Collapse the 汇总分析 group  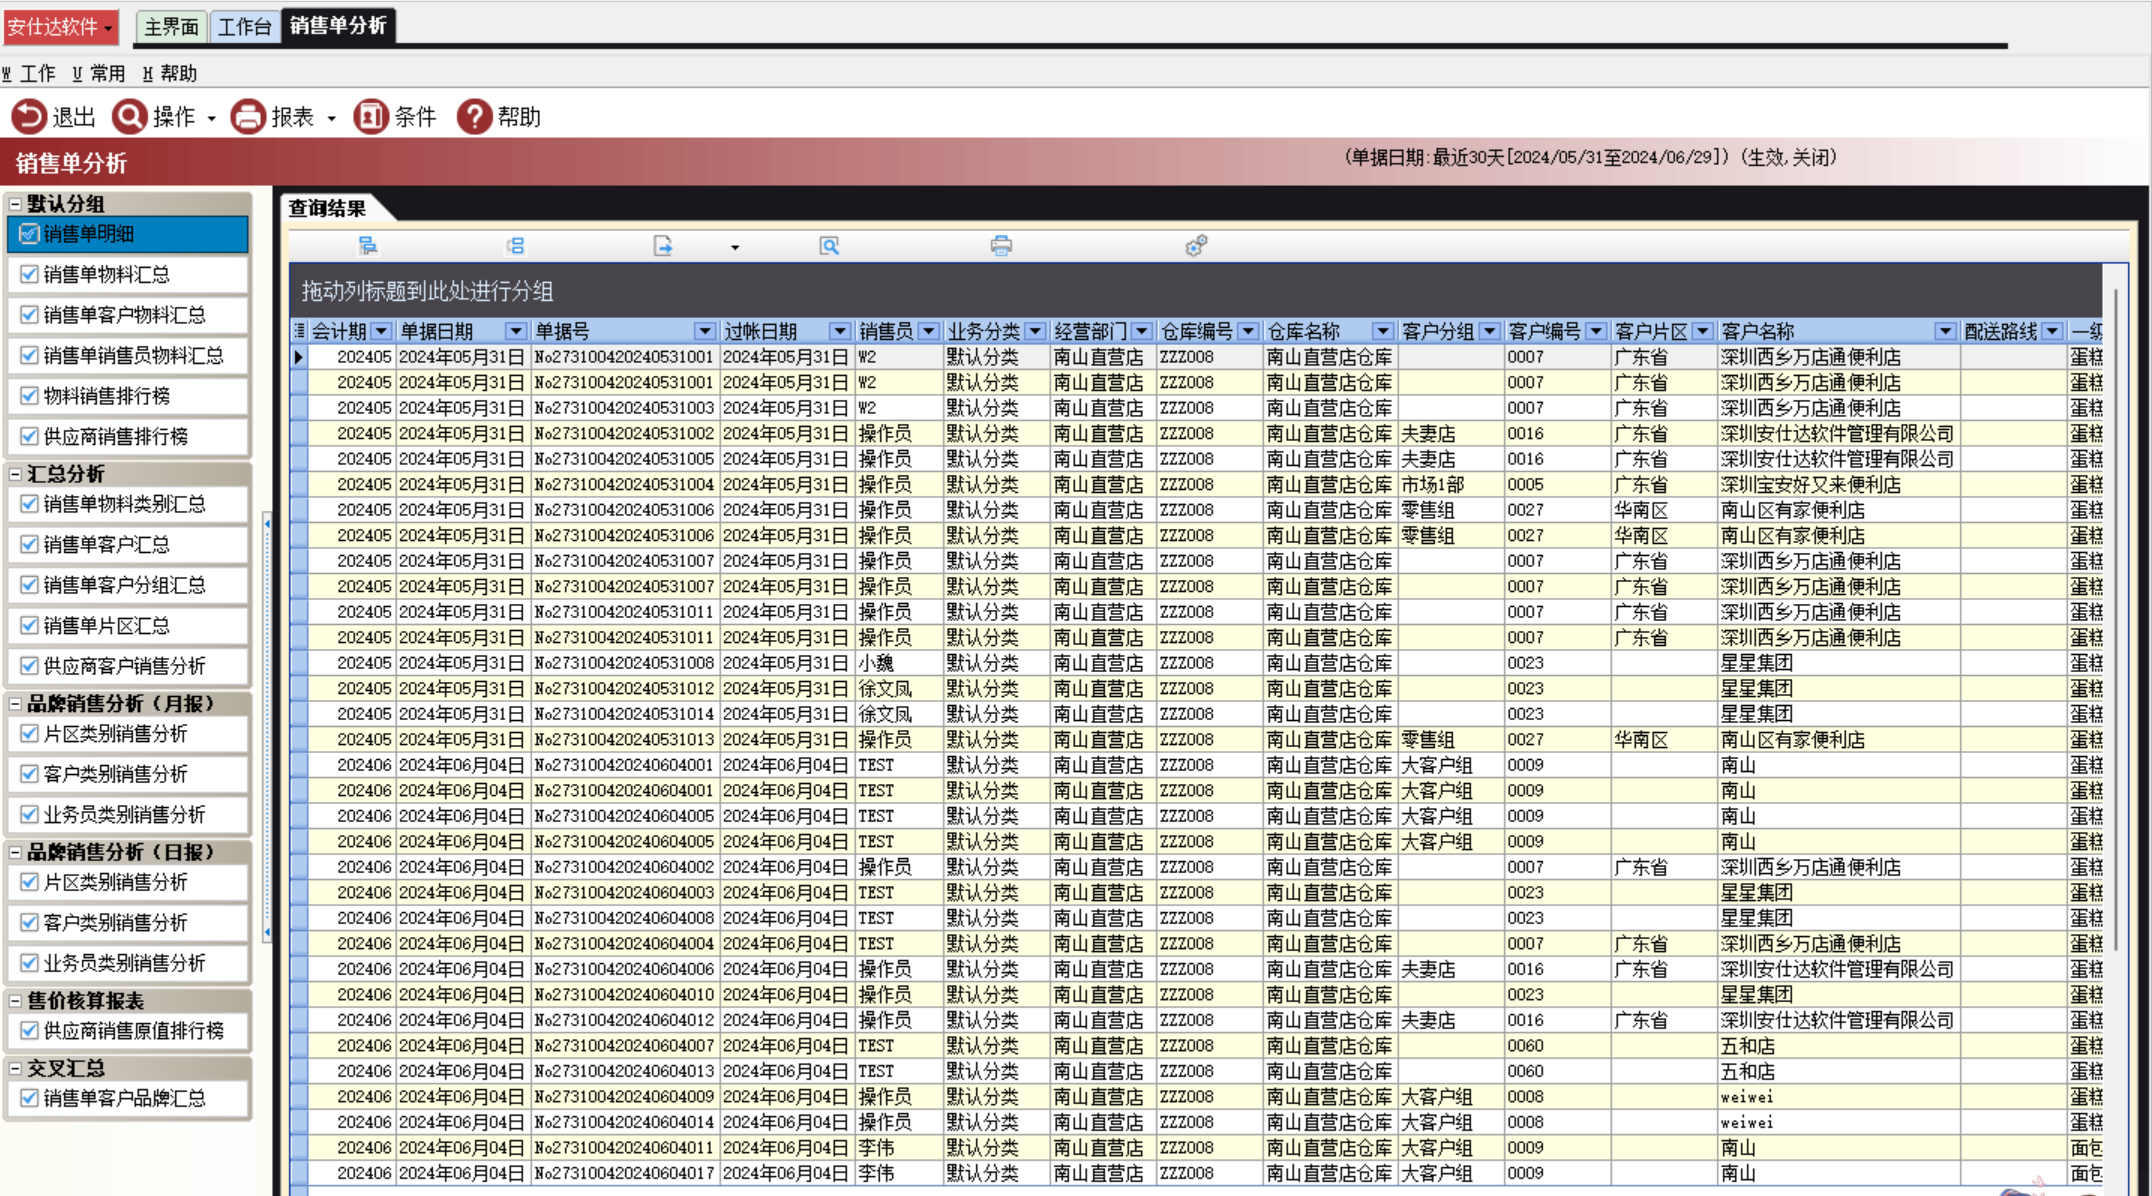click(15, 474)
